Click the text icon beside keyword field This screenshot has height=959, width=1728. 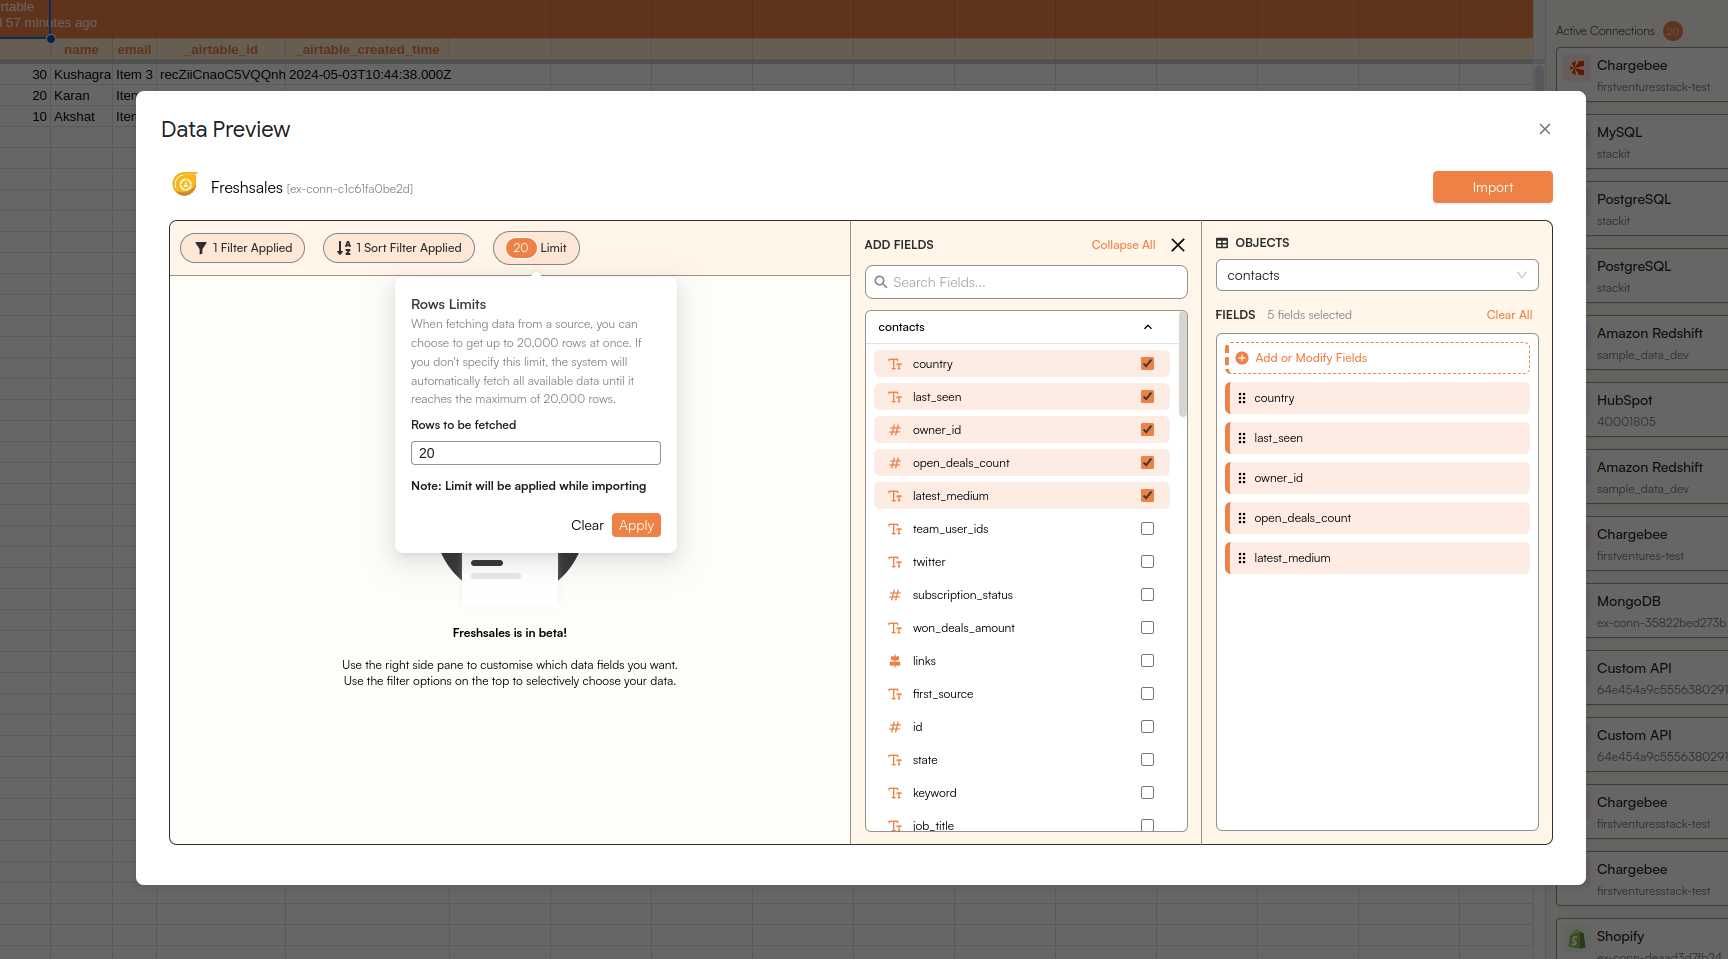[895, 793]
